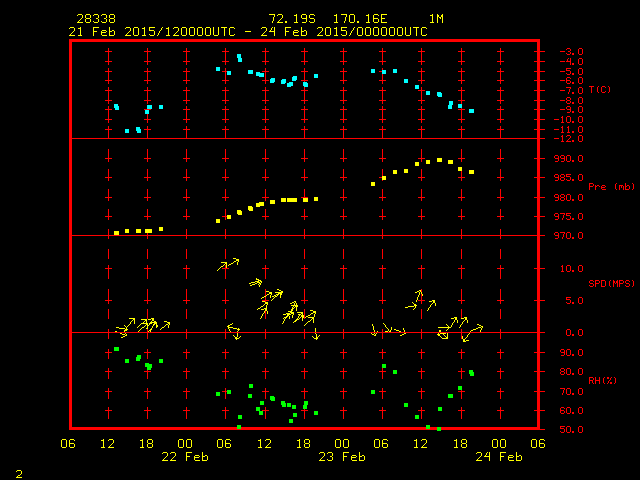The height and width of the screenshot is (480, 640).
Task: Select the date range title line
Action: pos(248,32)
